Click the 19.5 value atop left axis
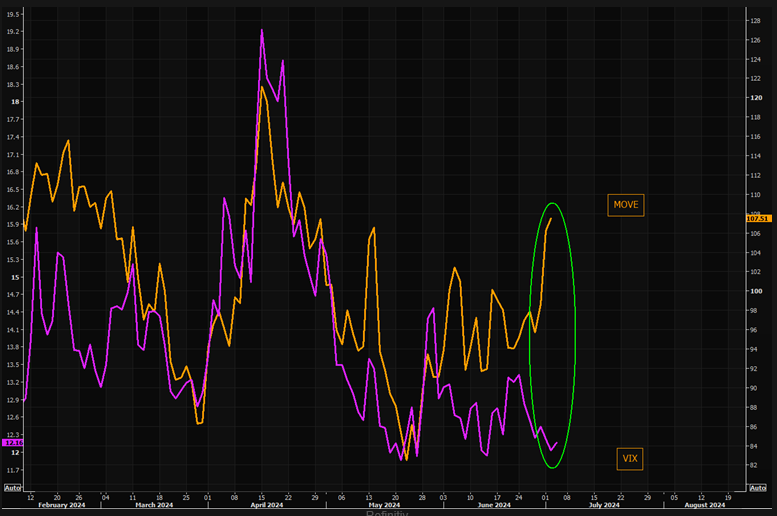Viewport: 777px width, 516px height. click(x=13, y=14)
